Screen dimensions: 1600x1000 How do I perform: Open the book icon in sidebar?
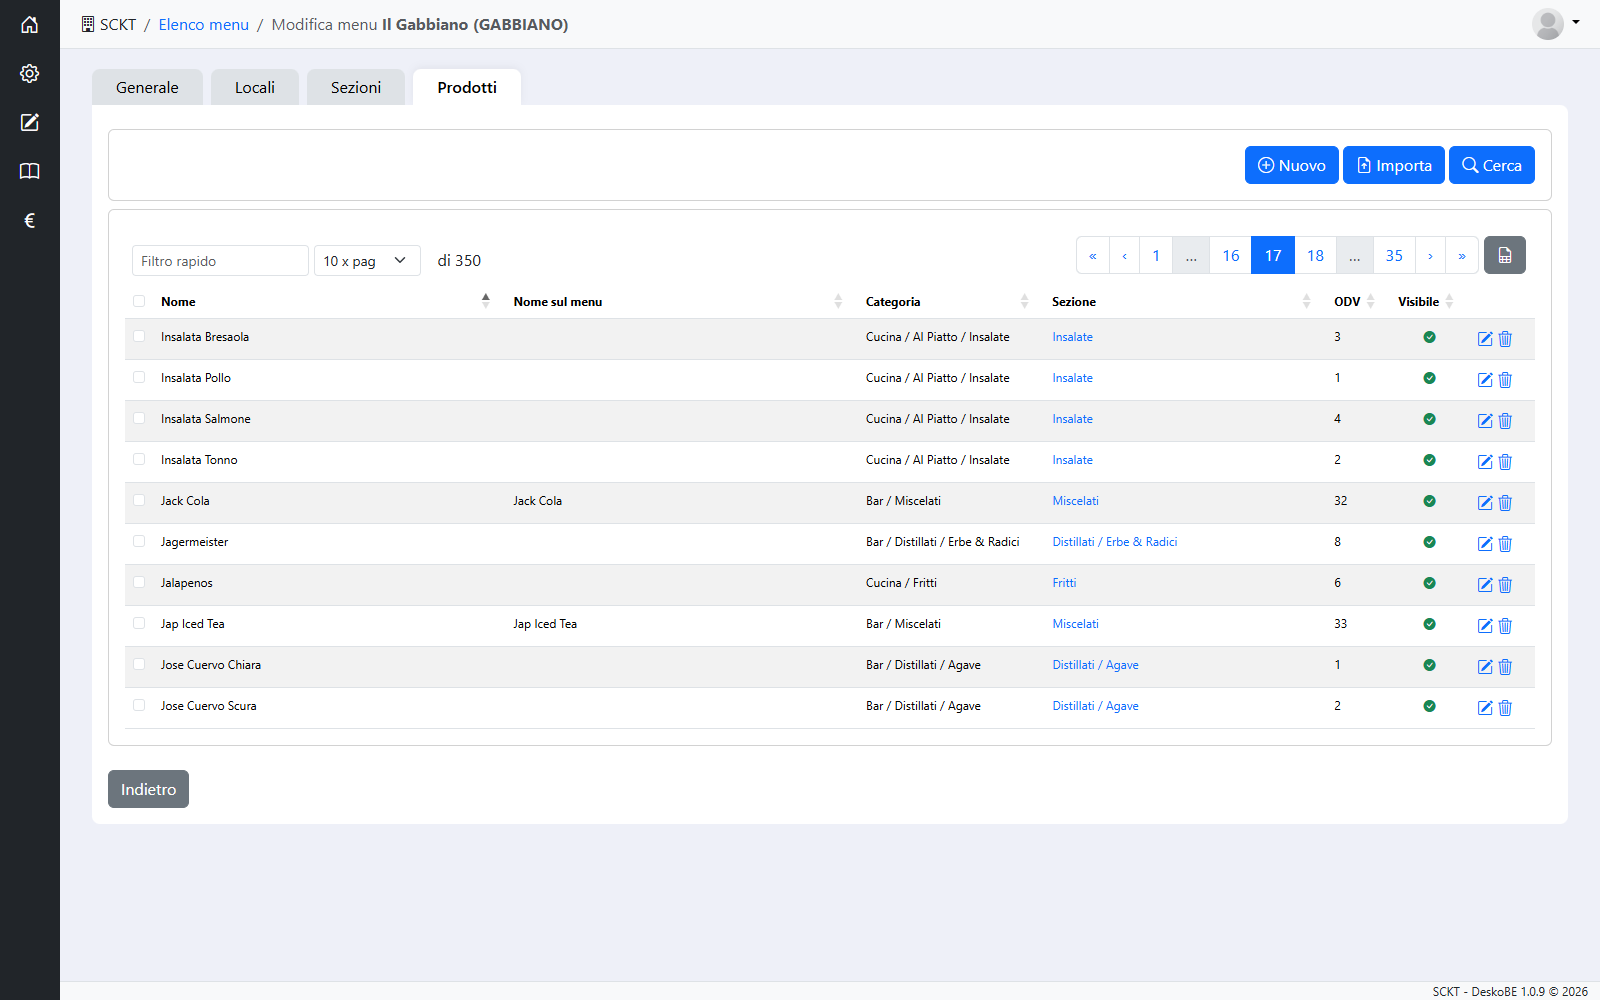coord(30,171)
